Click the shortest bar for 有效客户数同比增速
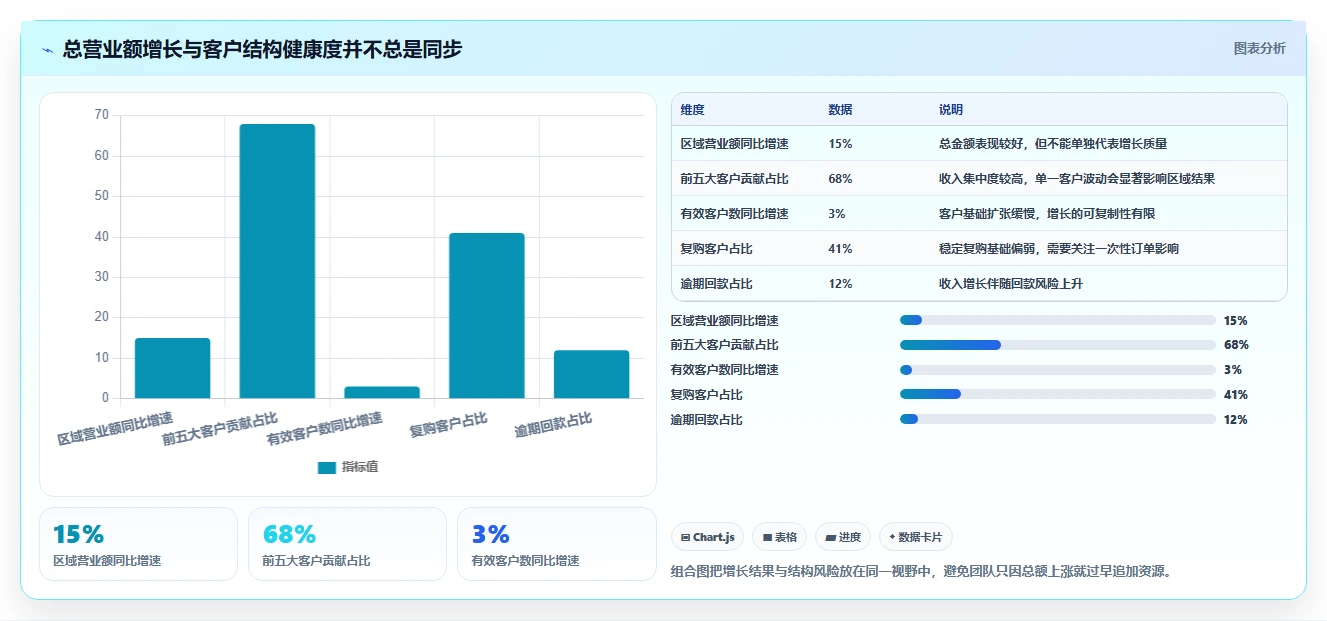 382,392
